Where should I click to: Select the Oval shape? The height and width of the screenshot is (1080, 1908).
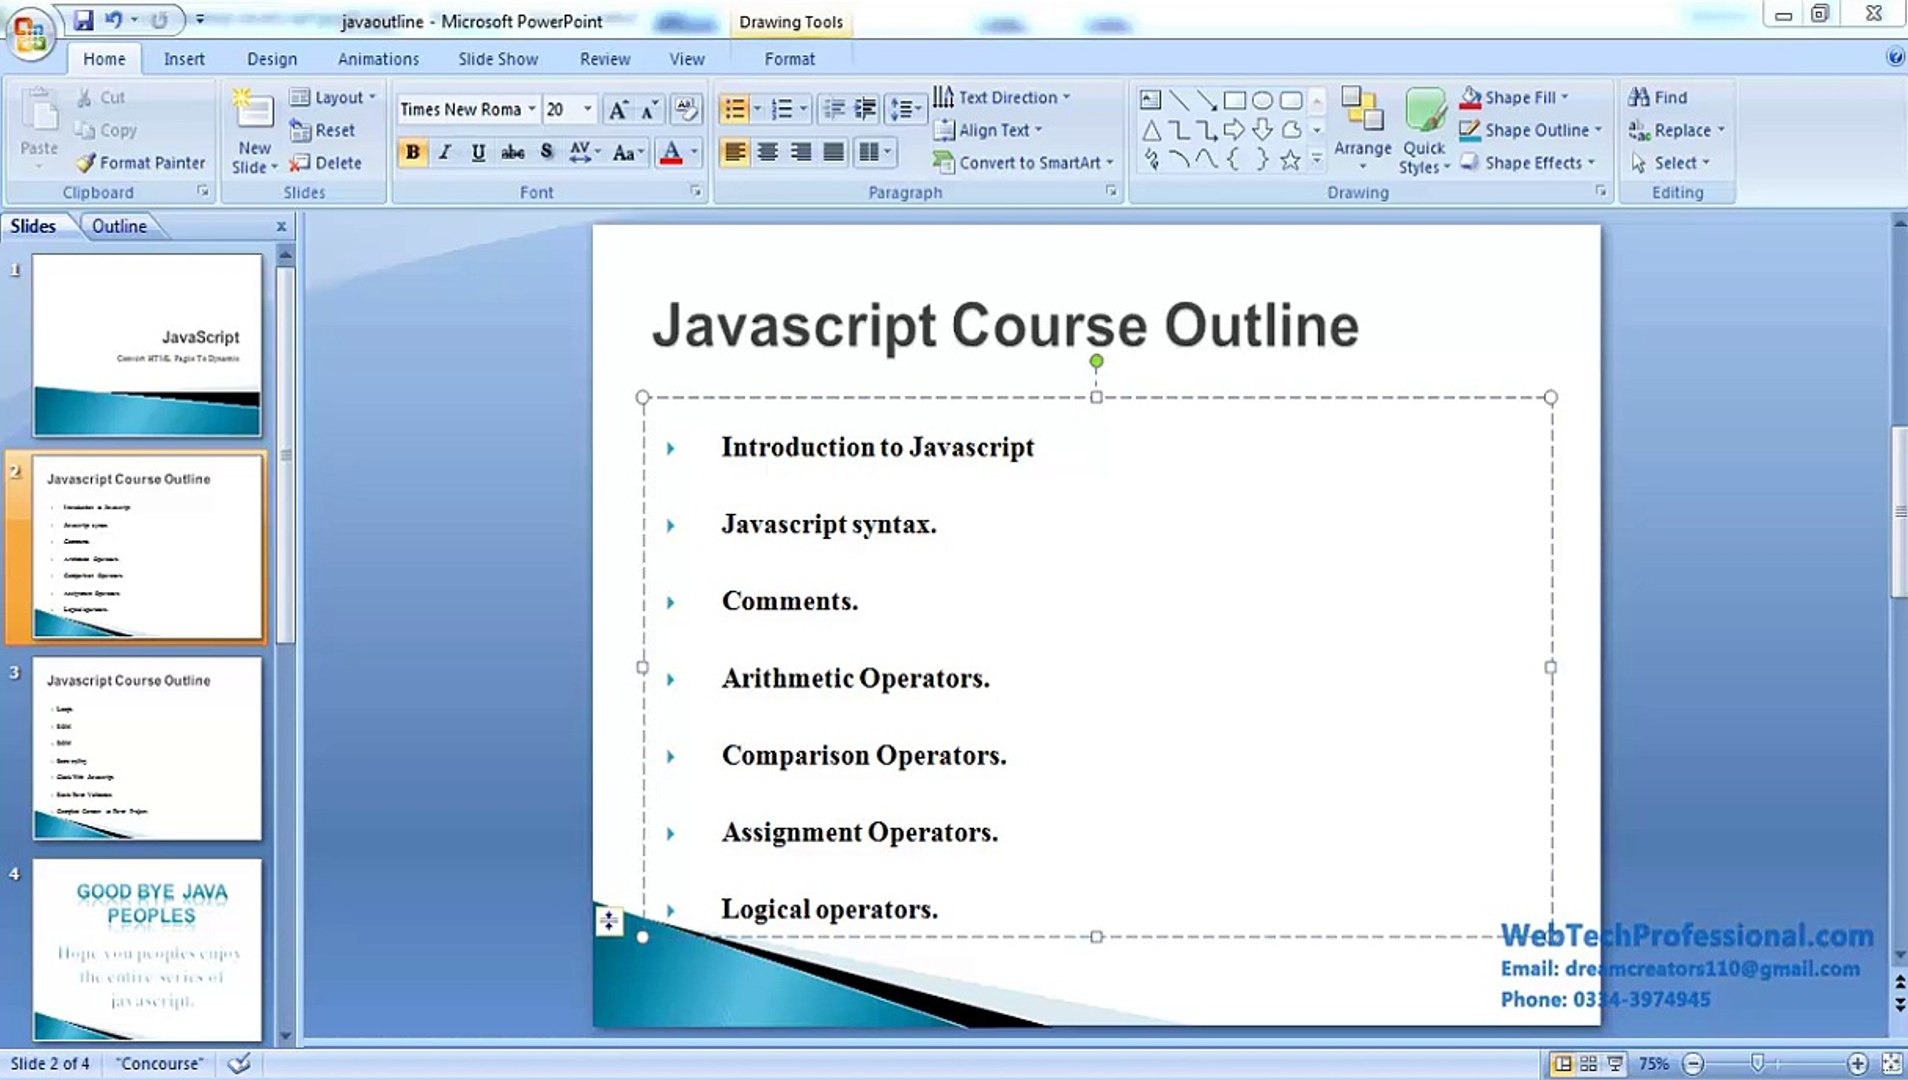(1263, 100)
